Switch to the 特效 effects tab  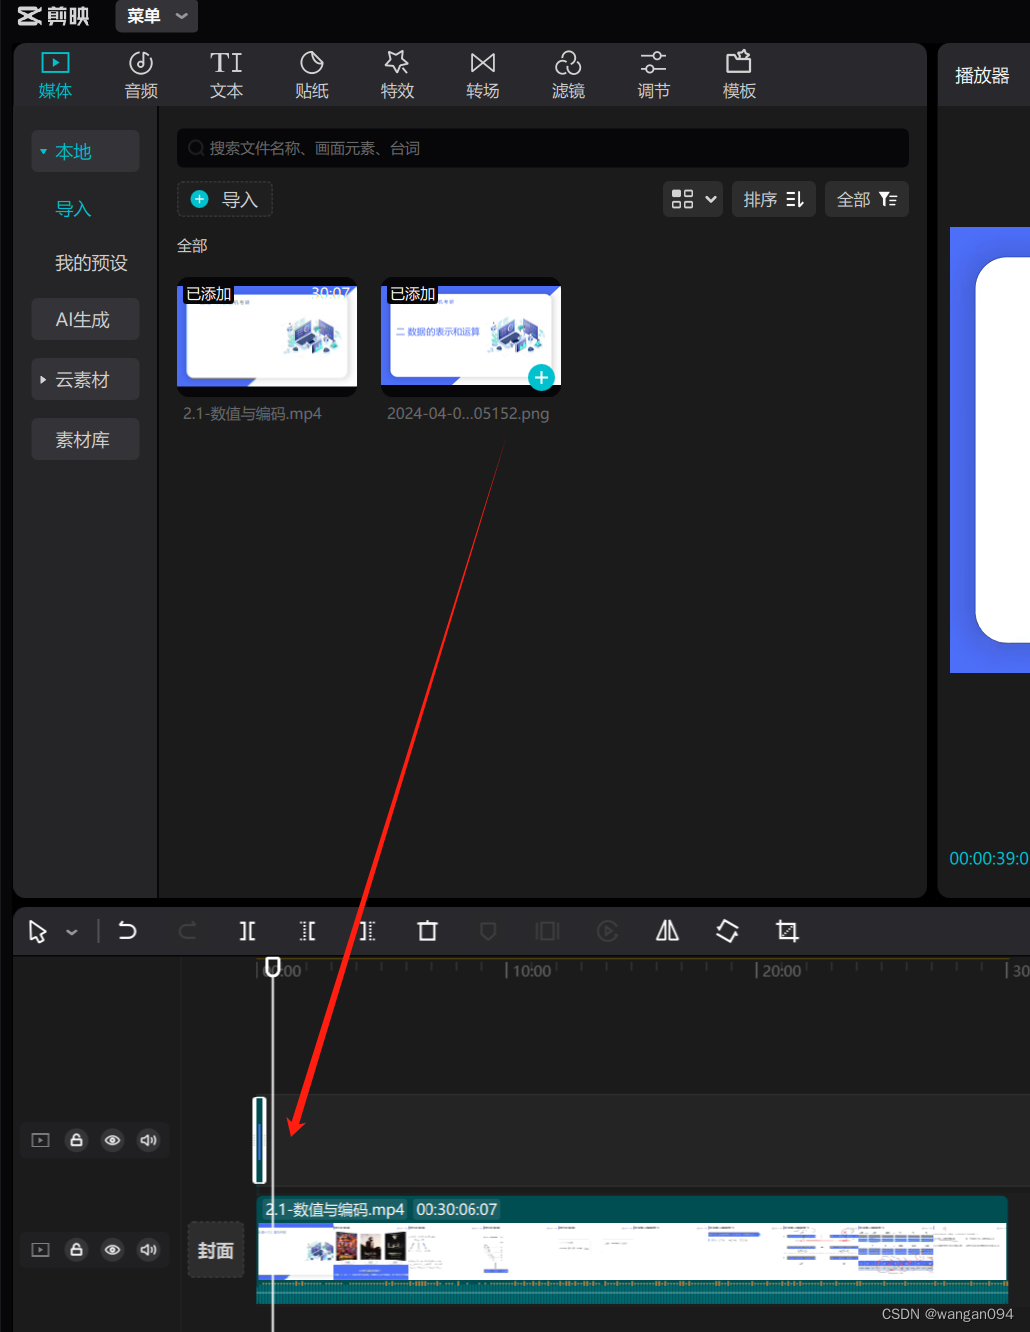pyautogui.click(x=397, y=76)
